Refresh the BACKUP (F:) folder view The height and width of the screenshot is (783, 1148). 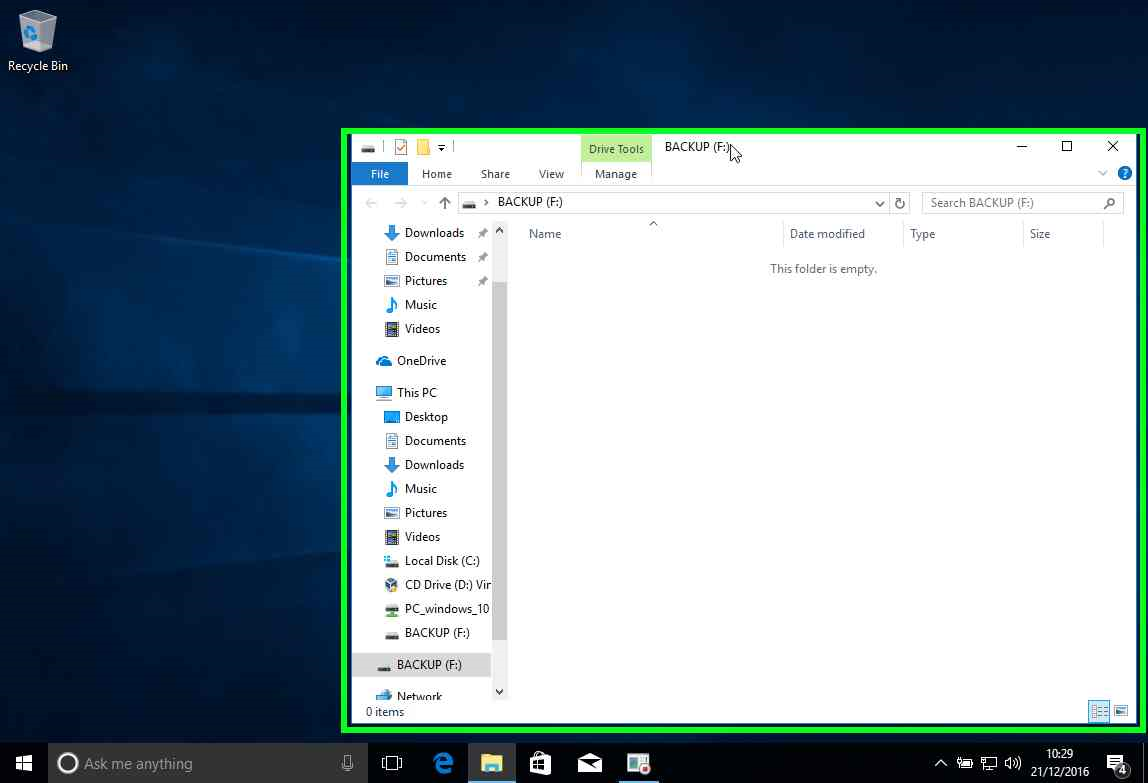coord(900,203)
